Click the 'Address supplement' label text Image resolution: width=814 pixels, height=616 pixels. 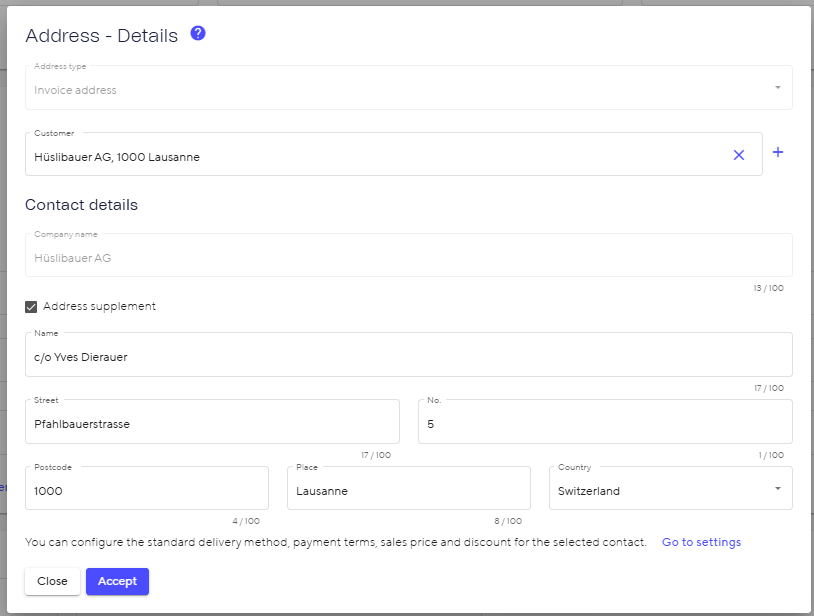99,307
